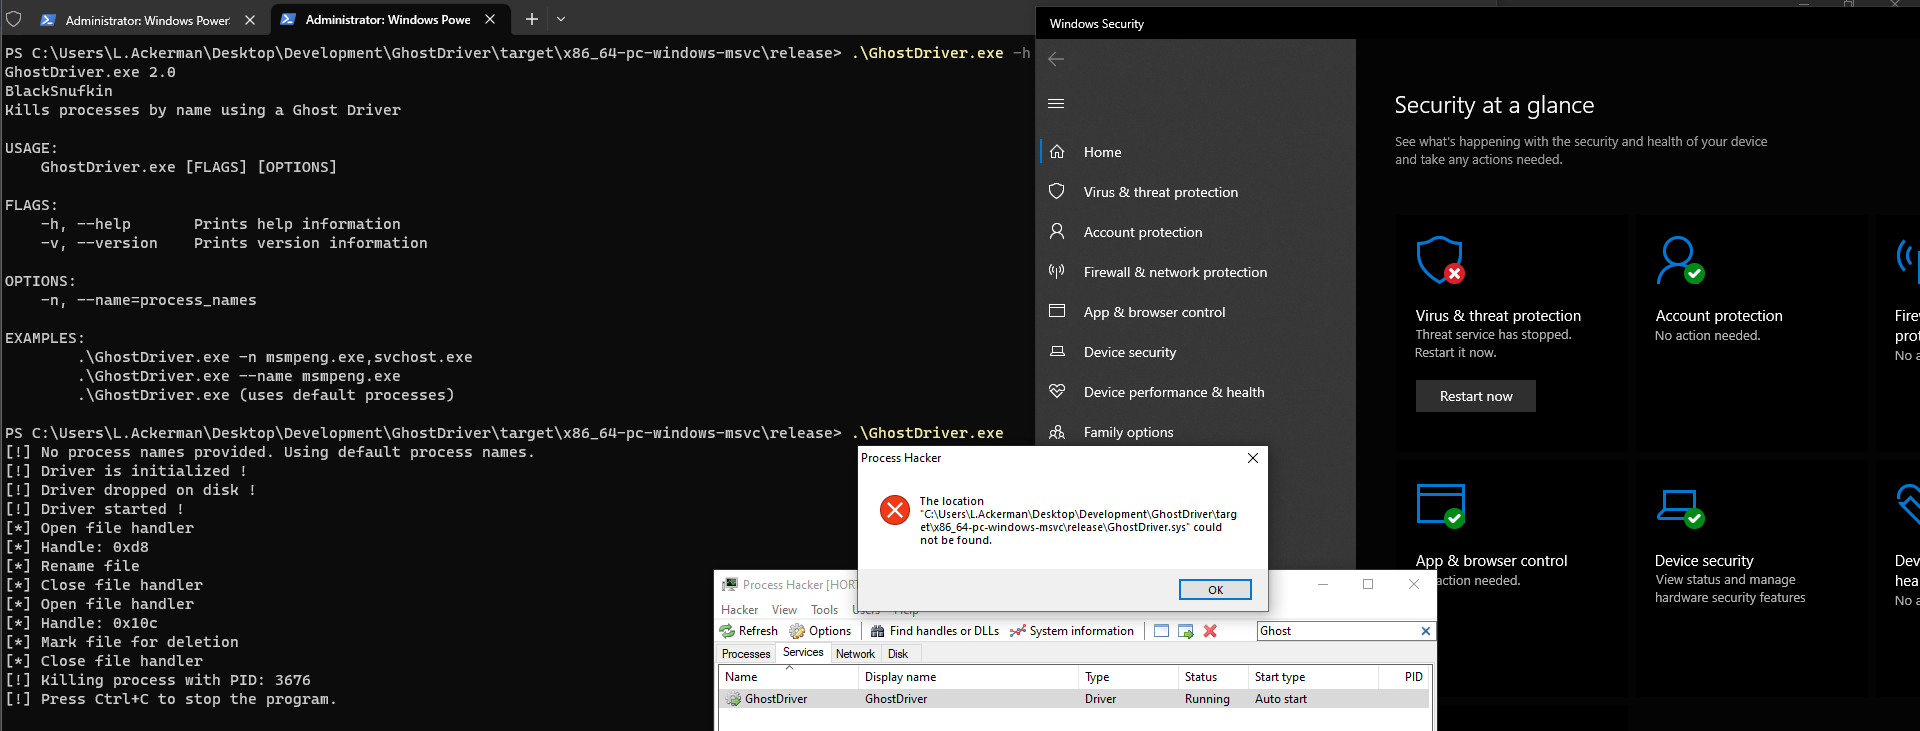Sort services by the Start type column header
Screen dimensions: 1920x731
(1312, 677)
